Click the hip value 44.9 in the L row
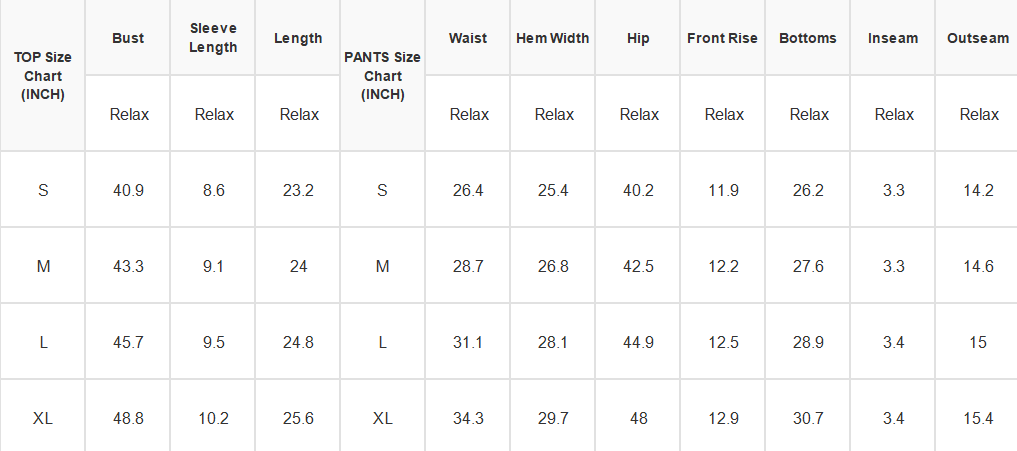Image resolution: width=1017 pixels, height=451 pixels. click(638, 343)
